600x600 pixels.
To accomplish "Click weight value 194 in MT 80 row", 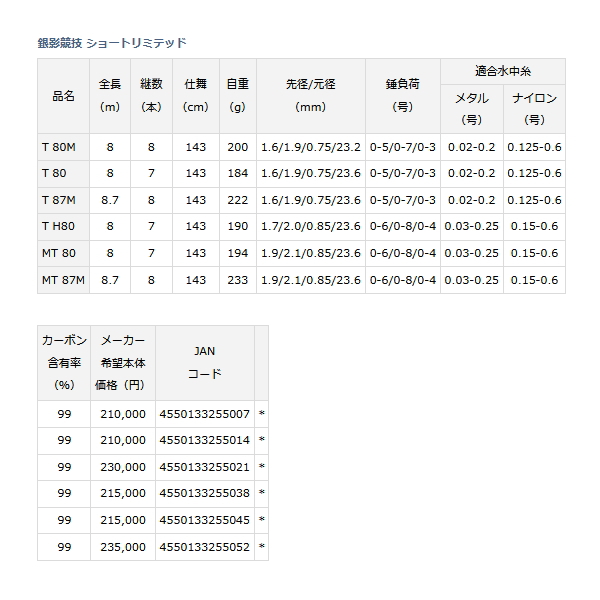I will (238, 253).
